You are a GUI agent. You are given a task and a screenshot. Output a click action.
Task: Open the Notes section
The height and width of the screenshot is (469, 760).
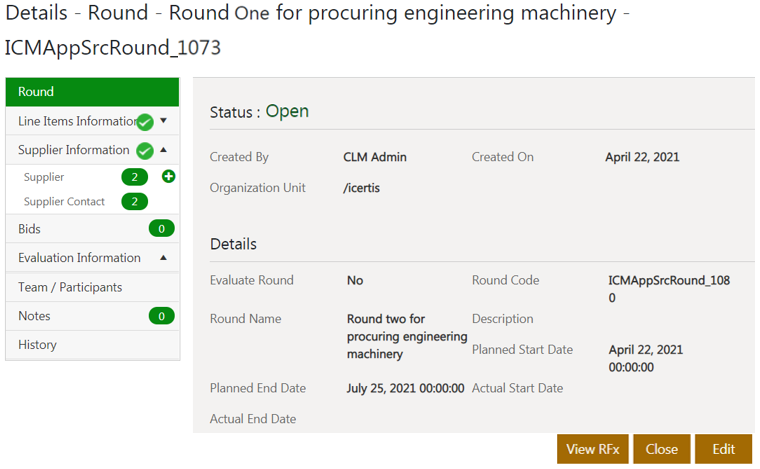click(x=34, y=316)
